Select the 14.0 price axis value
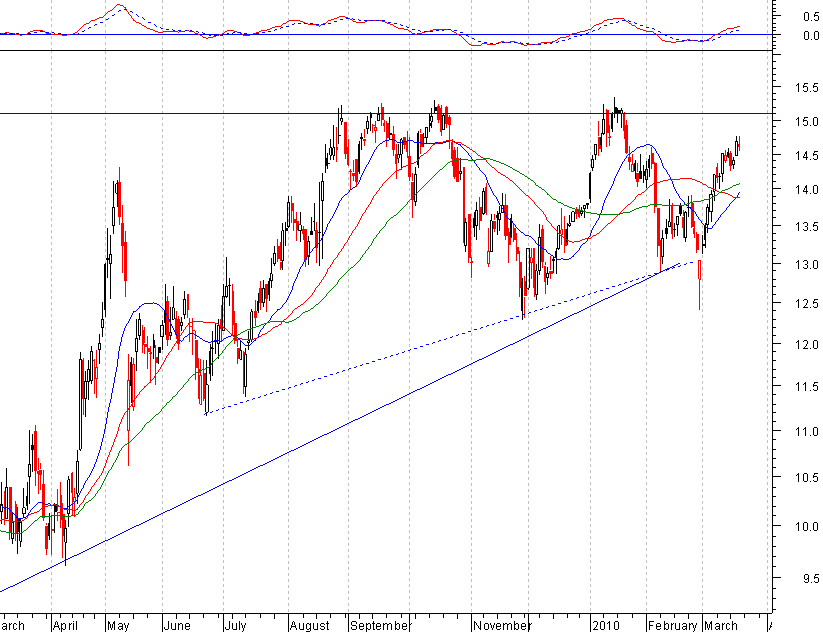This screenshot has height=632, width=823. coord(807,189)
